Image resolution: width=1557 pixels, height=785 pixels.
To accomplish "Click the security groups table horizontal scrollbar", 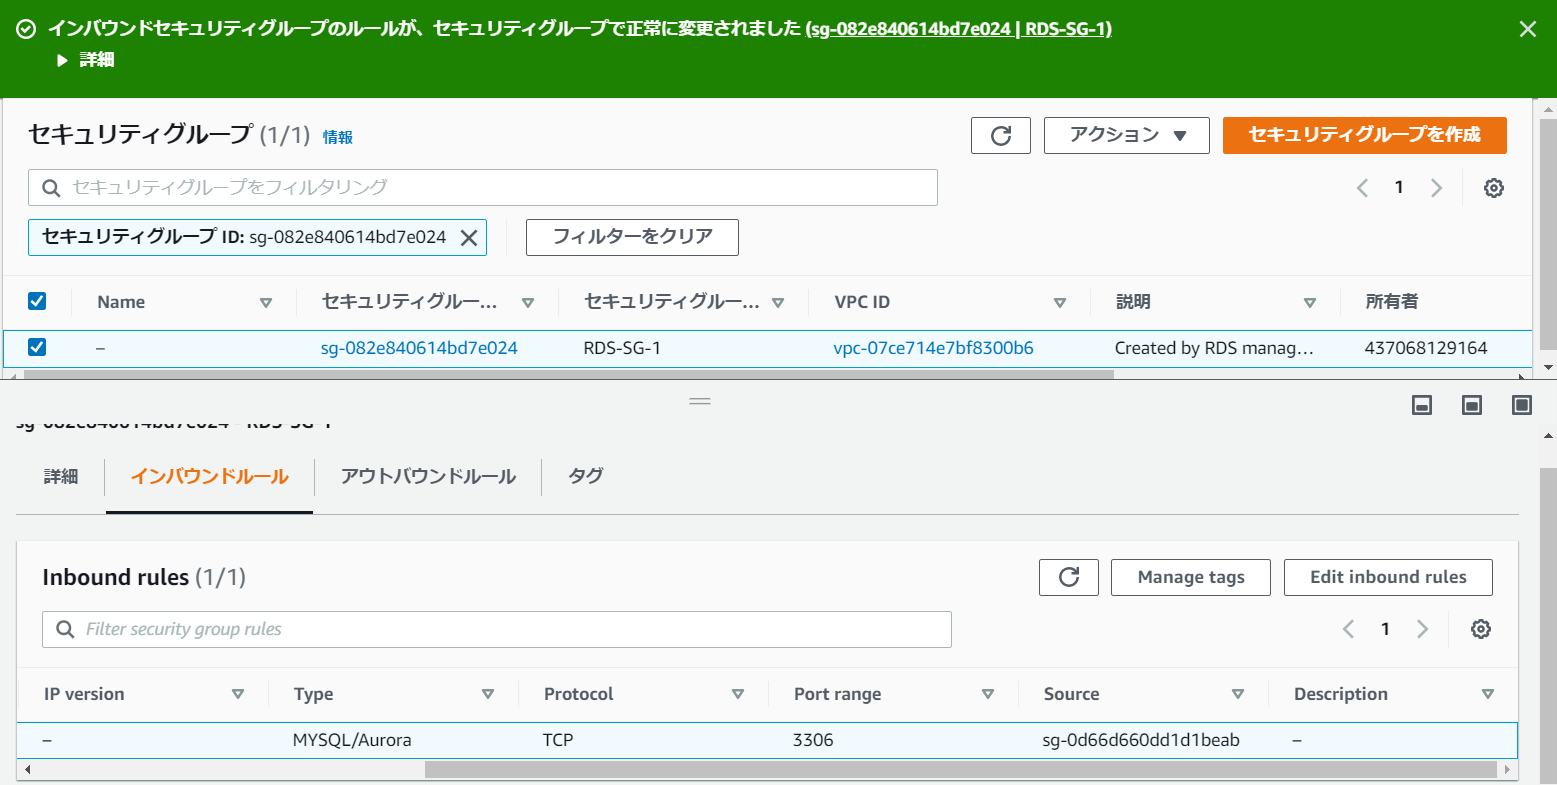I will click(568, 375).
